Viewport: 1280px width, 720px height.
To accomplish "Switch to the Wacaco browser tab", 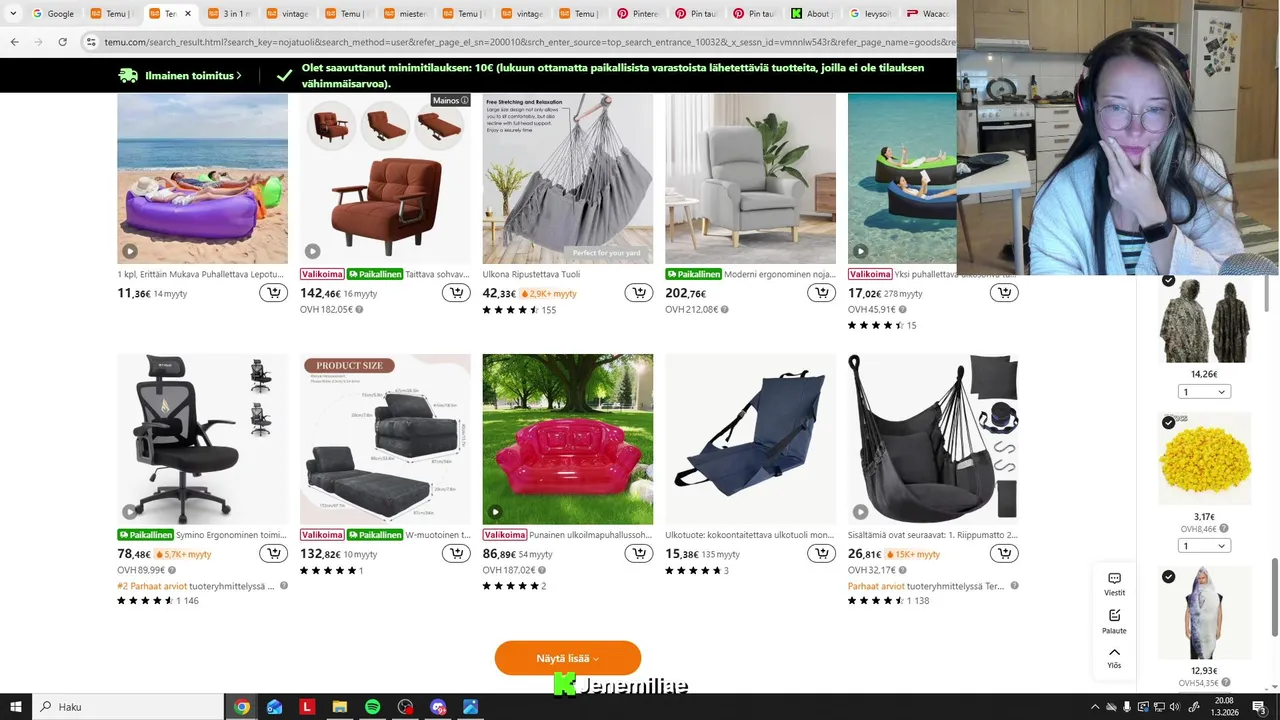I will 928,14.
